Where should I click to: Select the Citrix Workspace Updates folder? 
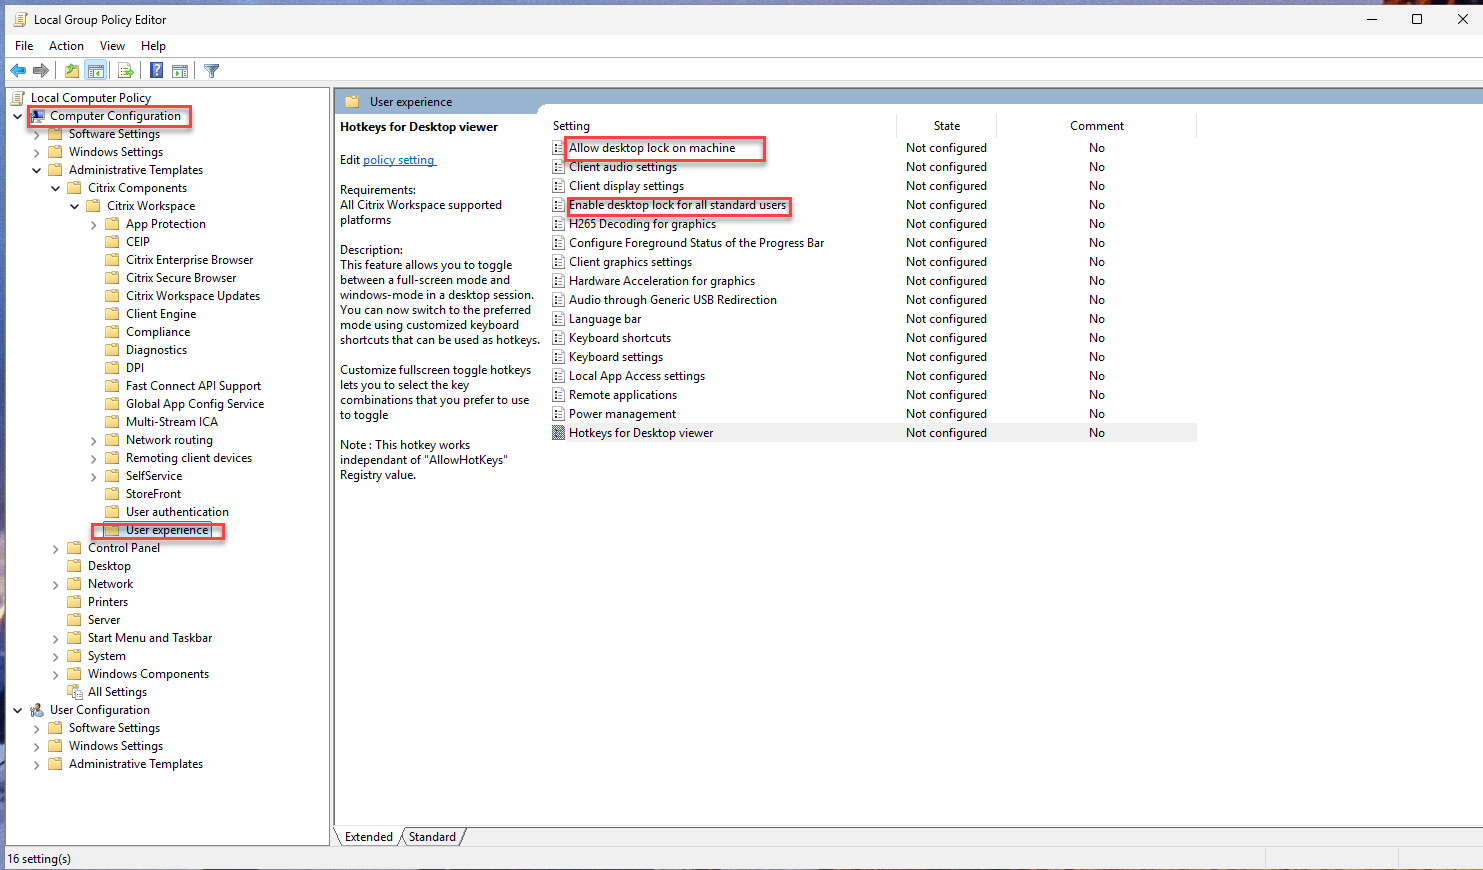(x=193, y=296)
